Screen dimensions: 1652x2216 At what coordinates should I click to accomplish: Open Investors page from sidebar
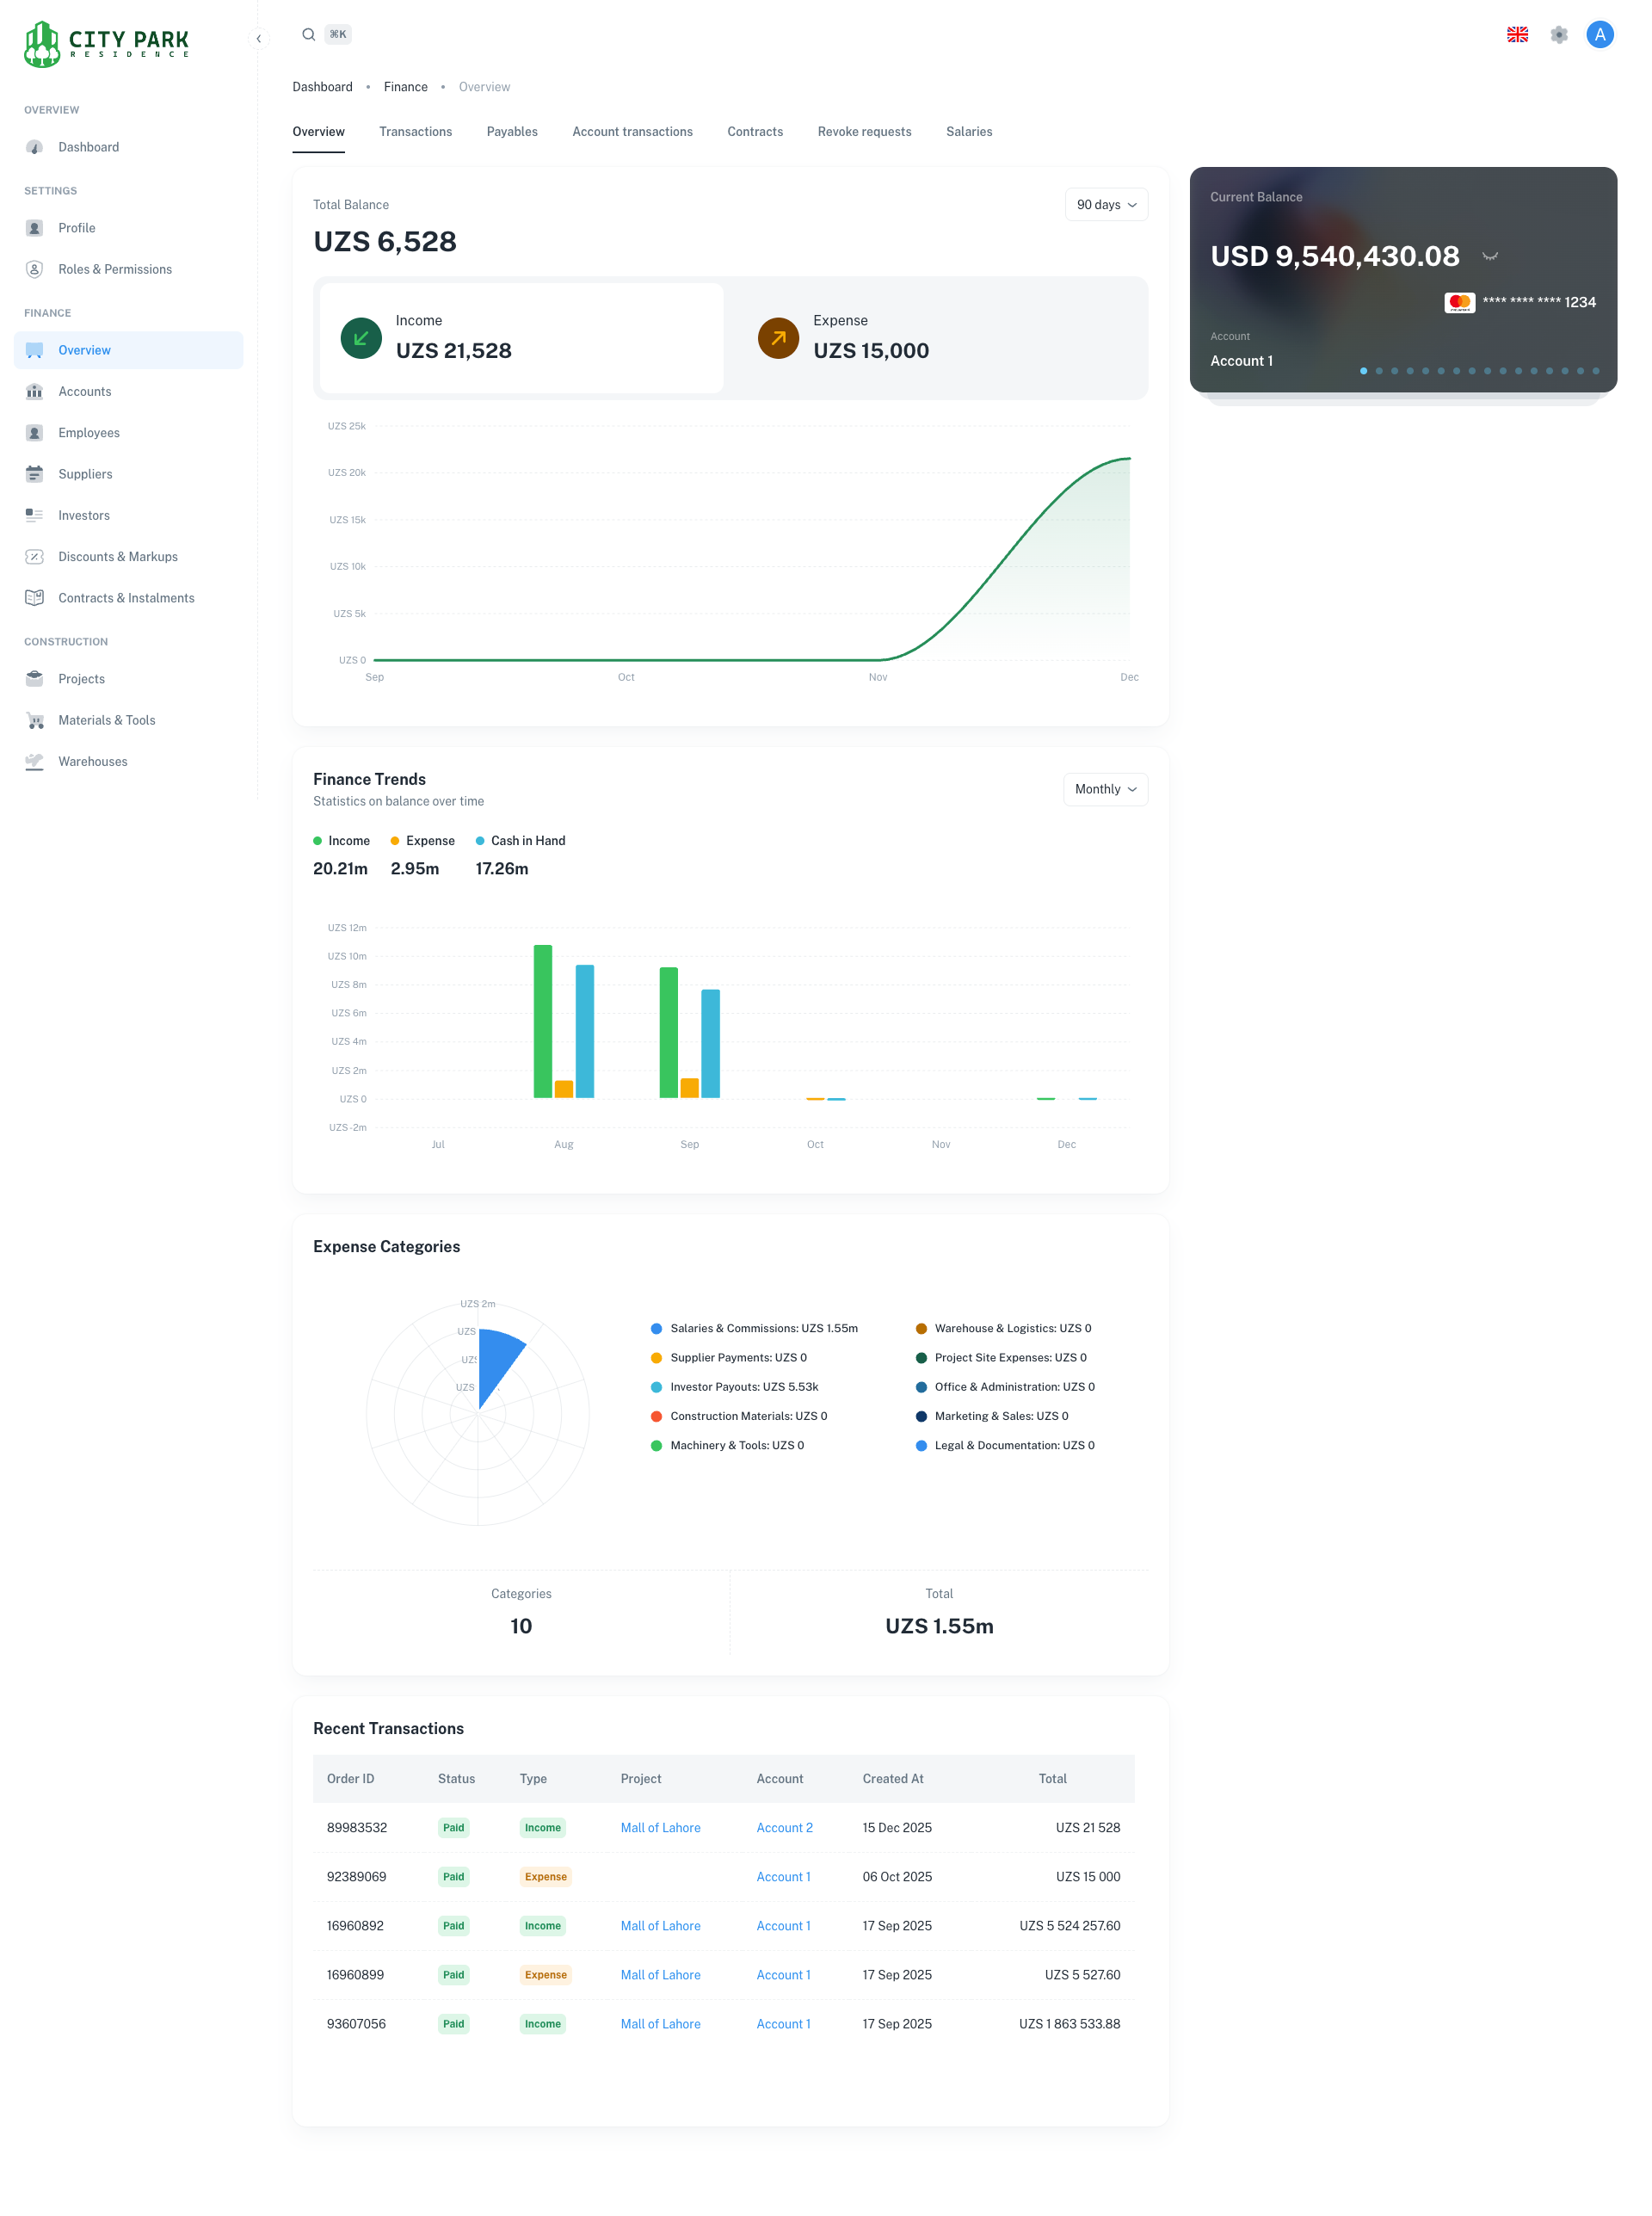point(84,515)
